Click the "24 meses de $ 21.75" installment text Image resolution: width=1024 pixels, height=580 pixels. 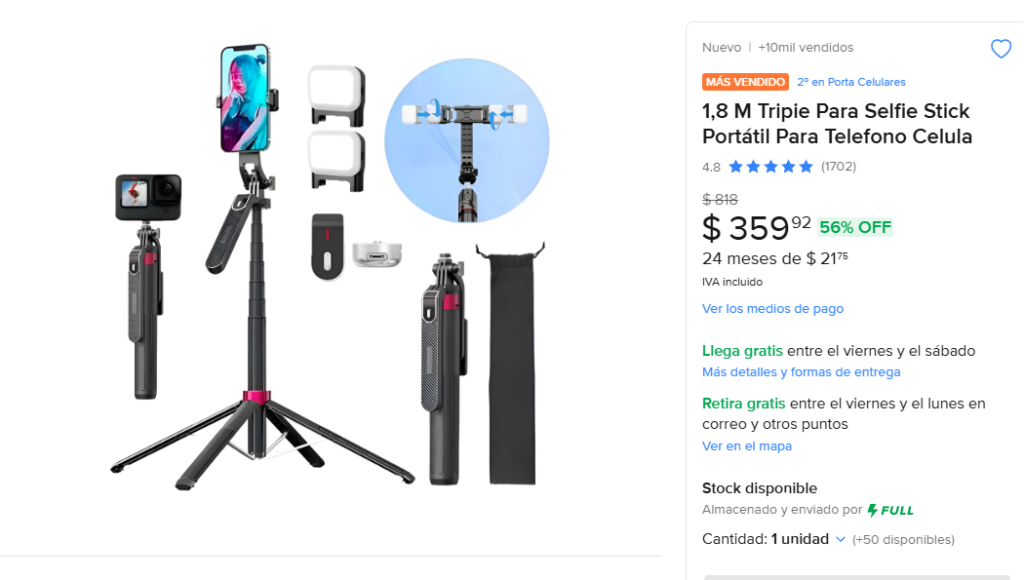[774, 259]
